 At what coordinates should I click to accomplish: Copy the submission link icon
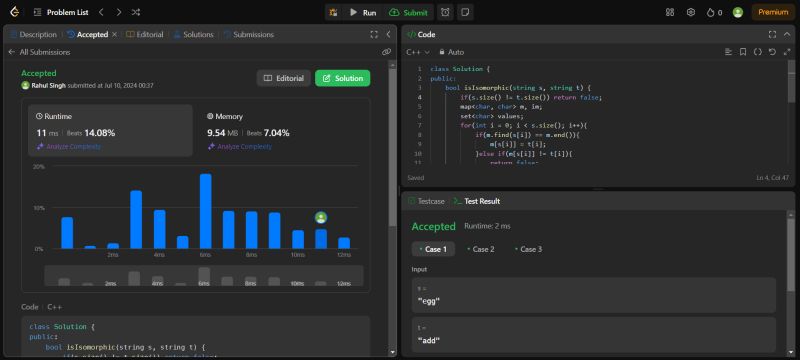coord(386,52)
